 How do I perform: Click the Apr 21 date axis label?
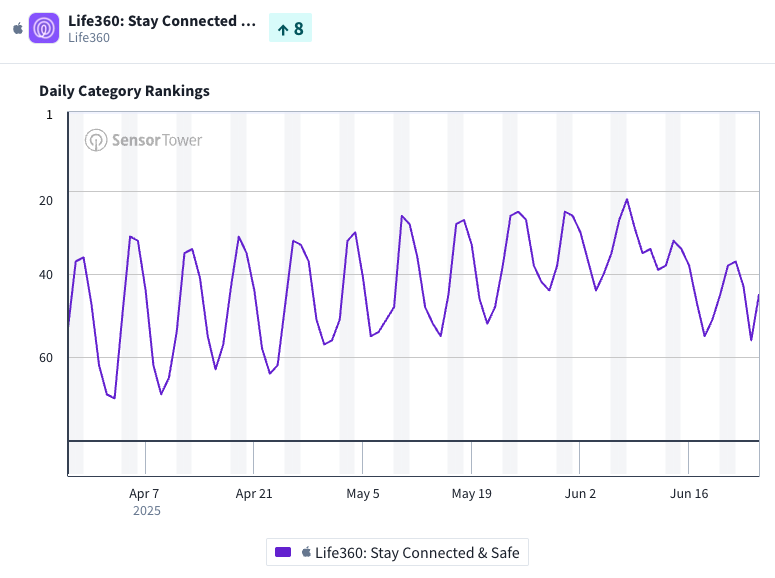click(x=254, y=493)
